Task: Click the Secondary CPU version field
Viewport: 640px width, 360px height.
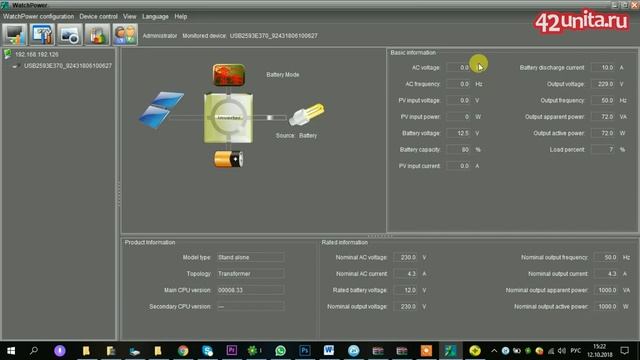Action: tap(250, 307)
